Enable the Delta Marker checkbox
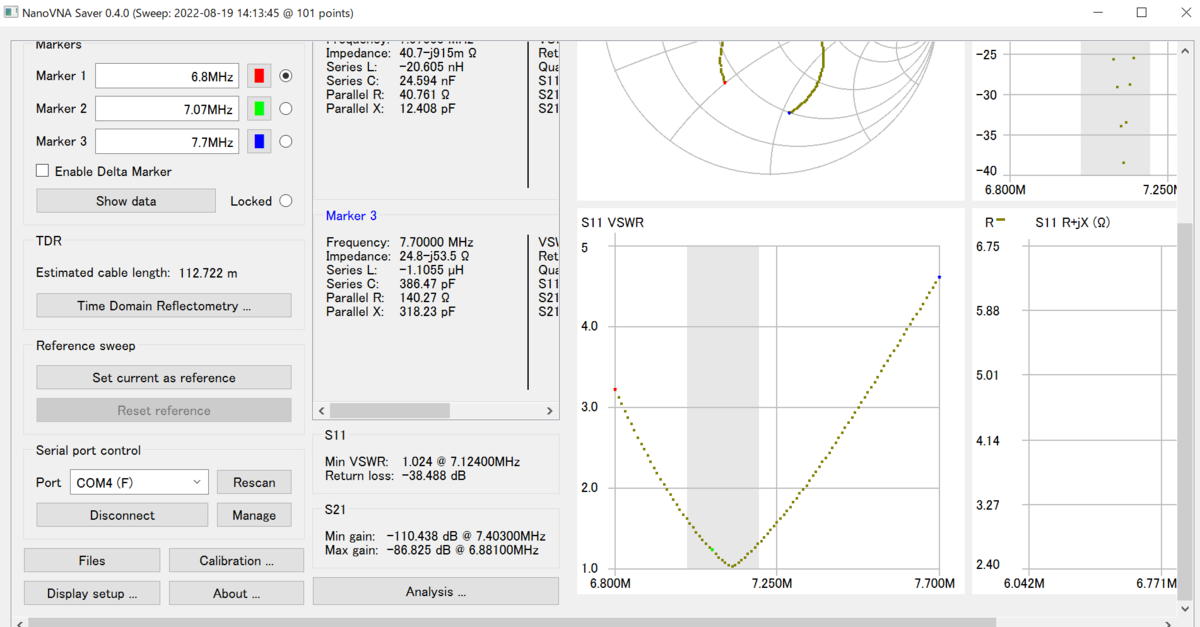Image resolution: width=1200 pixels, height=627 pixels. tap(42, 171)
